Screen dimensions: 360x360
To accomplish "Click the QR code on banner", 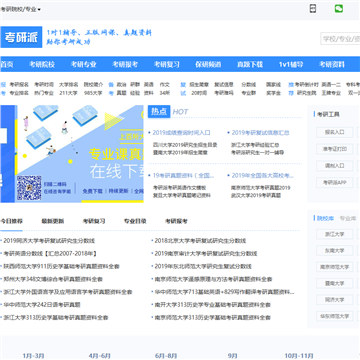I will click(29, 188).
